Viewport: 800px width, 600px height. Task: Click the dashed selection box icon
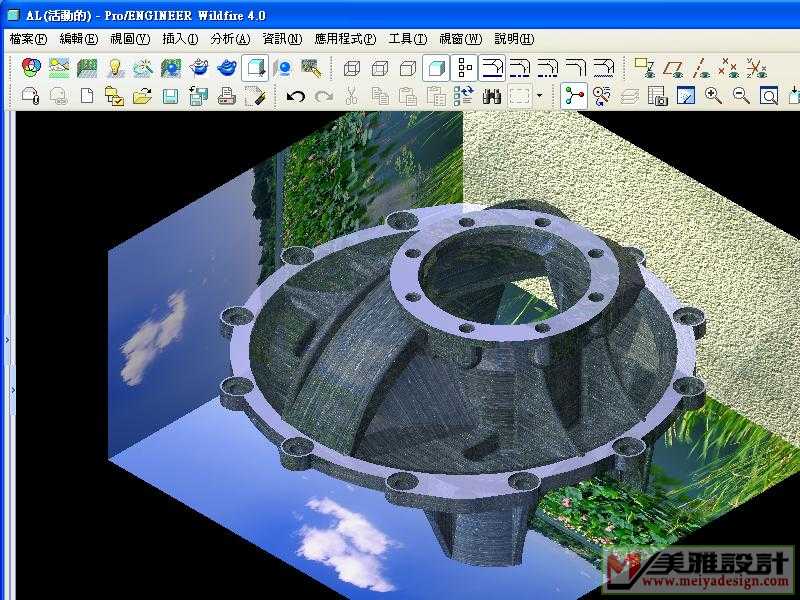coord(519,96)
